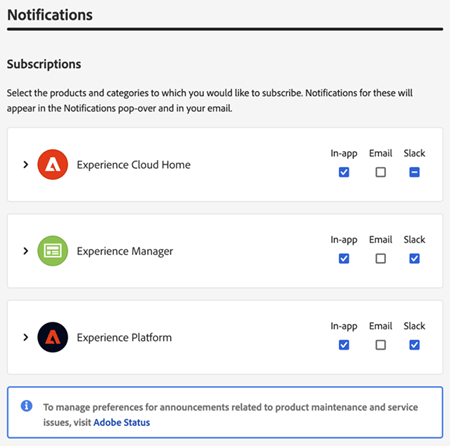Enable Email for Experience Cloud Home
The image size is (450, 446).
[381, 172]
